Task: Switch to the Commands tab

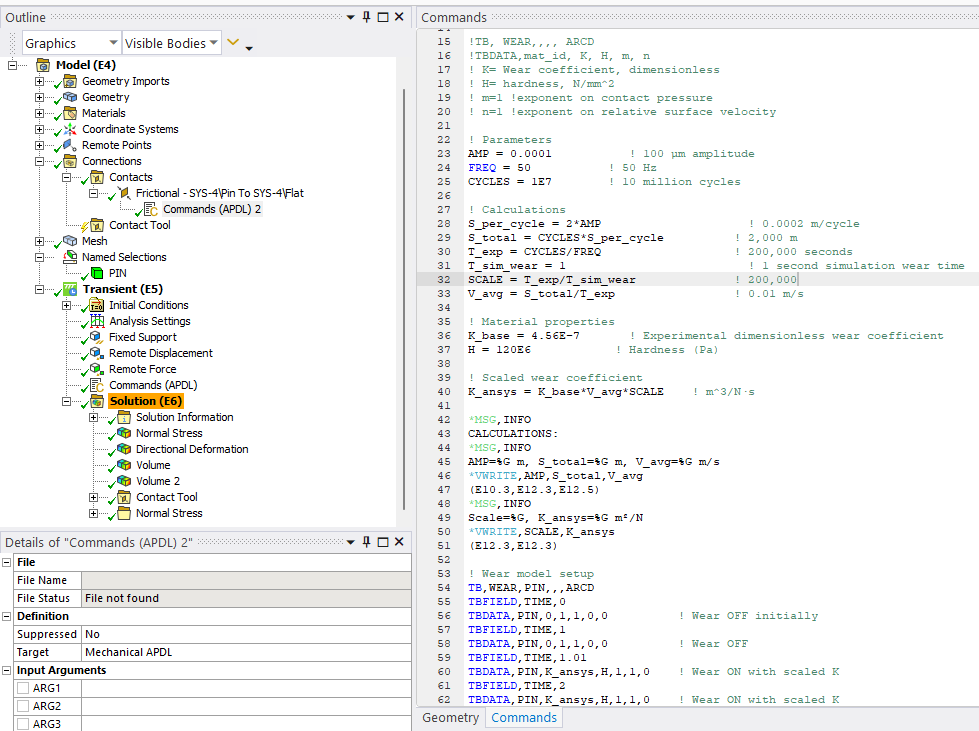Action: click(523, 718)
